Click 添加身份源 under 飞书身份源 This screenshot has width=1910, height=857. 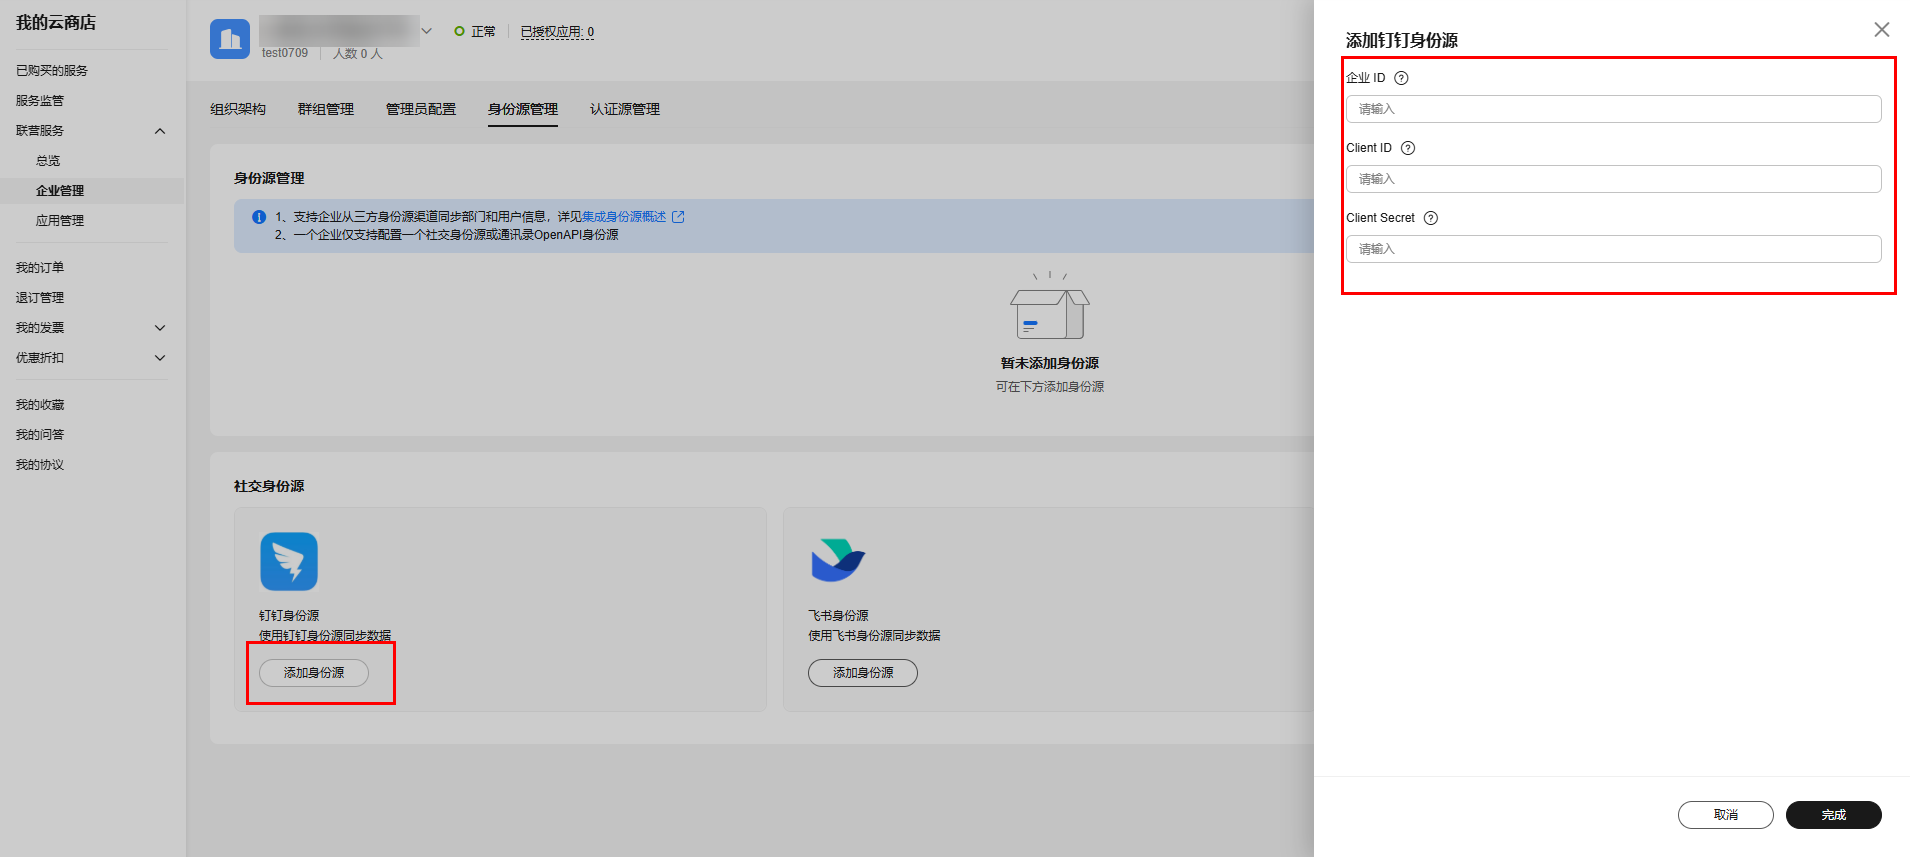point(862,673)
